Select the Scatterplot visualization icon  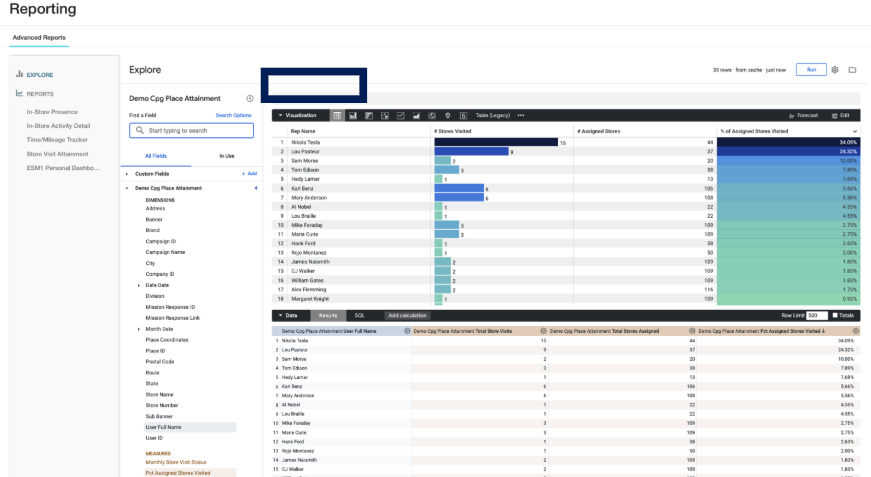(x=384, y=116)
